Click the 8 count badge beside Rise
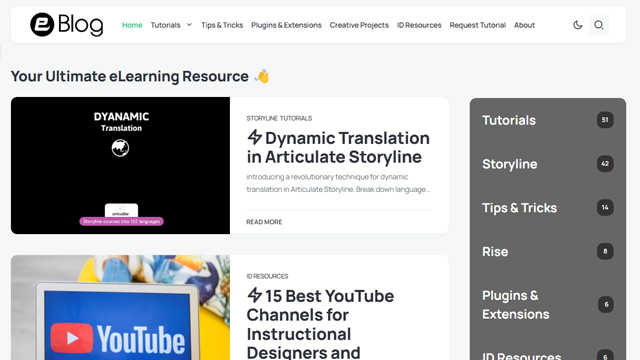 (x=605, y=251)
